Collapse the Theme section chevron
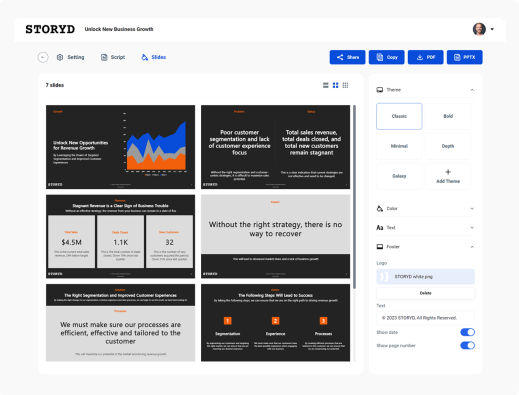 point(472,90)
